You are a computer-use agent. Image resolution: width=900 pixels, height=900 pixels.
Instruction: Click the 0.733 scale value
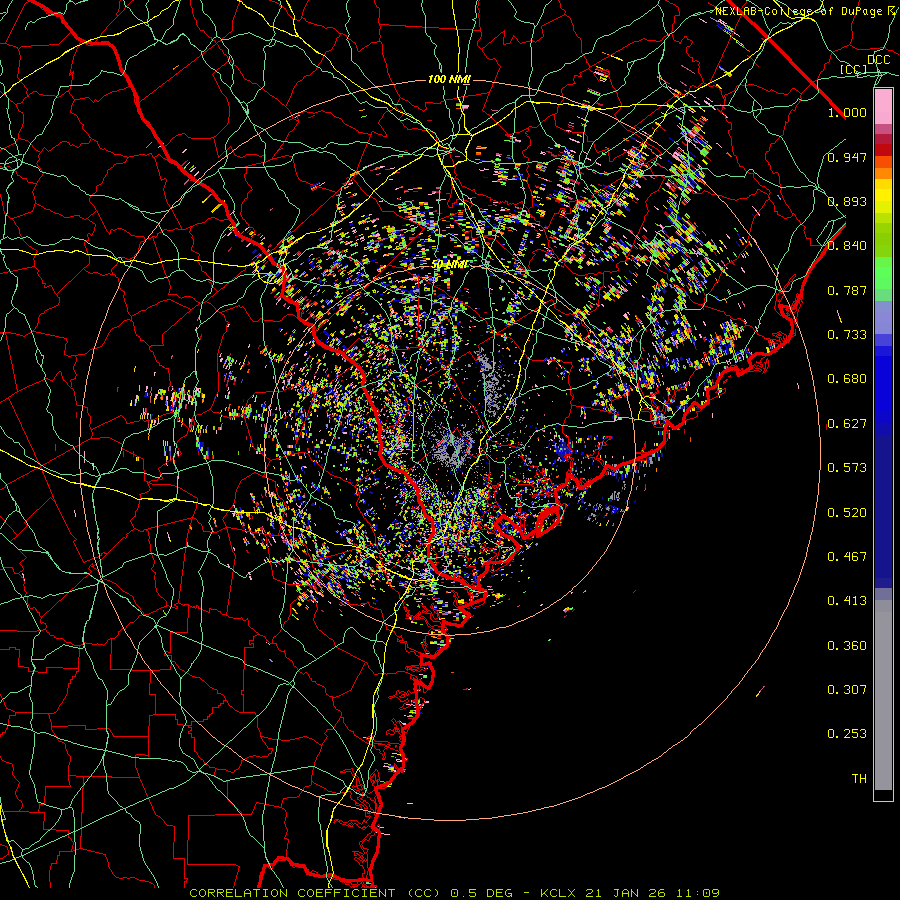coord(847,335)
